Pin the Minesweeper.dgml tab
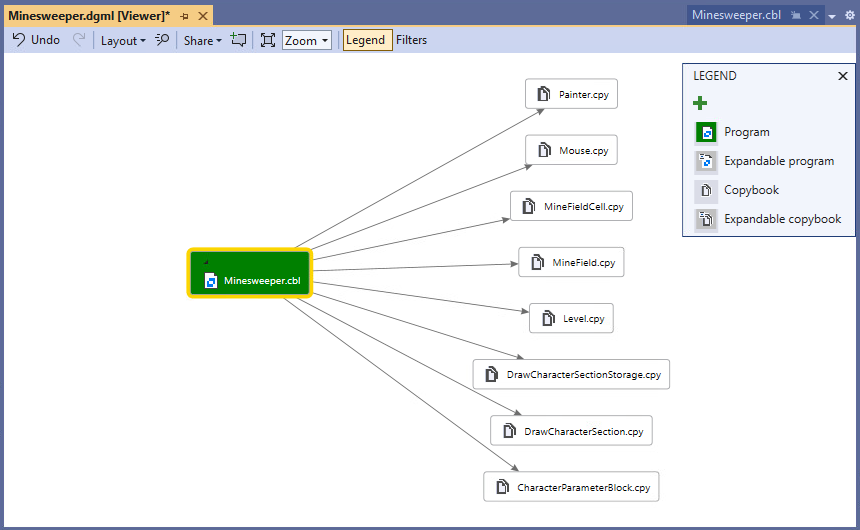Screen dimensions: 860x530 [184, 16]
